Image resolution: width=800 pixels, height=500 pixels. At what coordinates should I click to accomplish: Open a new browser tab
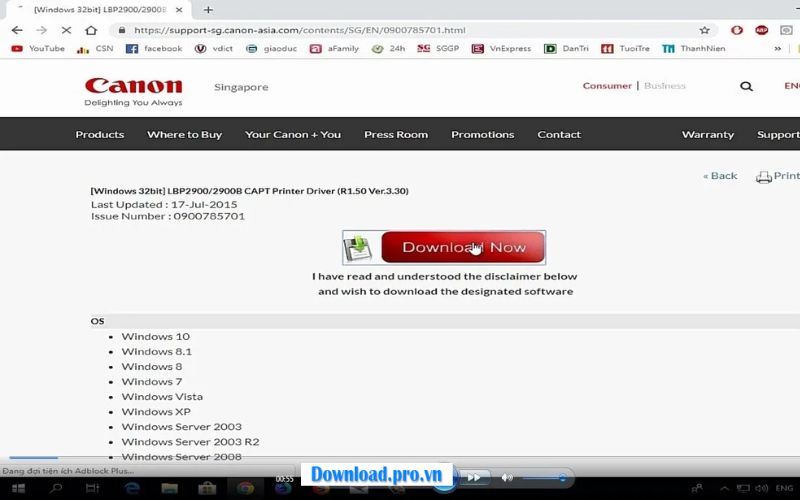pyautogui.click(x=208, y=10)
